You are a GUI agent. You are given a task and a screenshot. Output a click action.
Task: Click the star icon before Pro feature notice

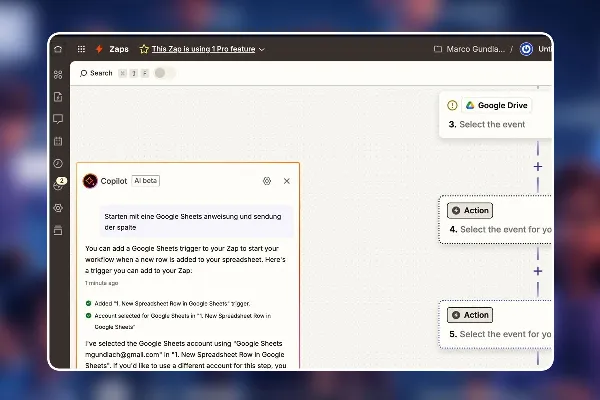(x=144, y=49)
